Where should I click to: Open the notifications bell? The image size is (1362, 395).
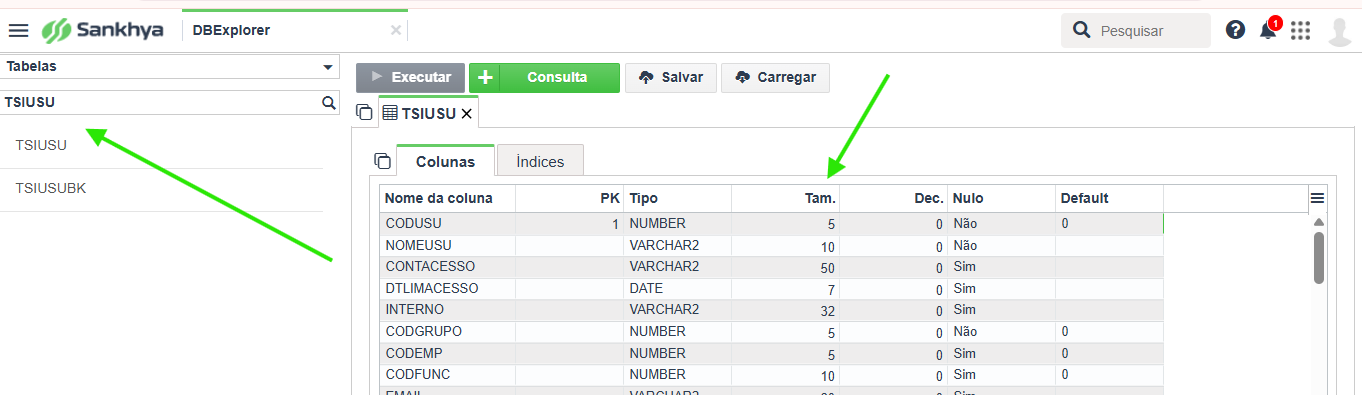(1268, 31)
